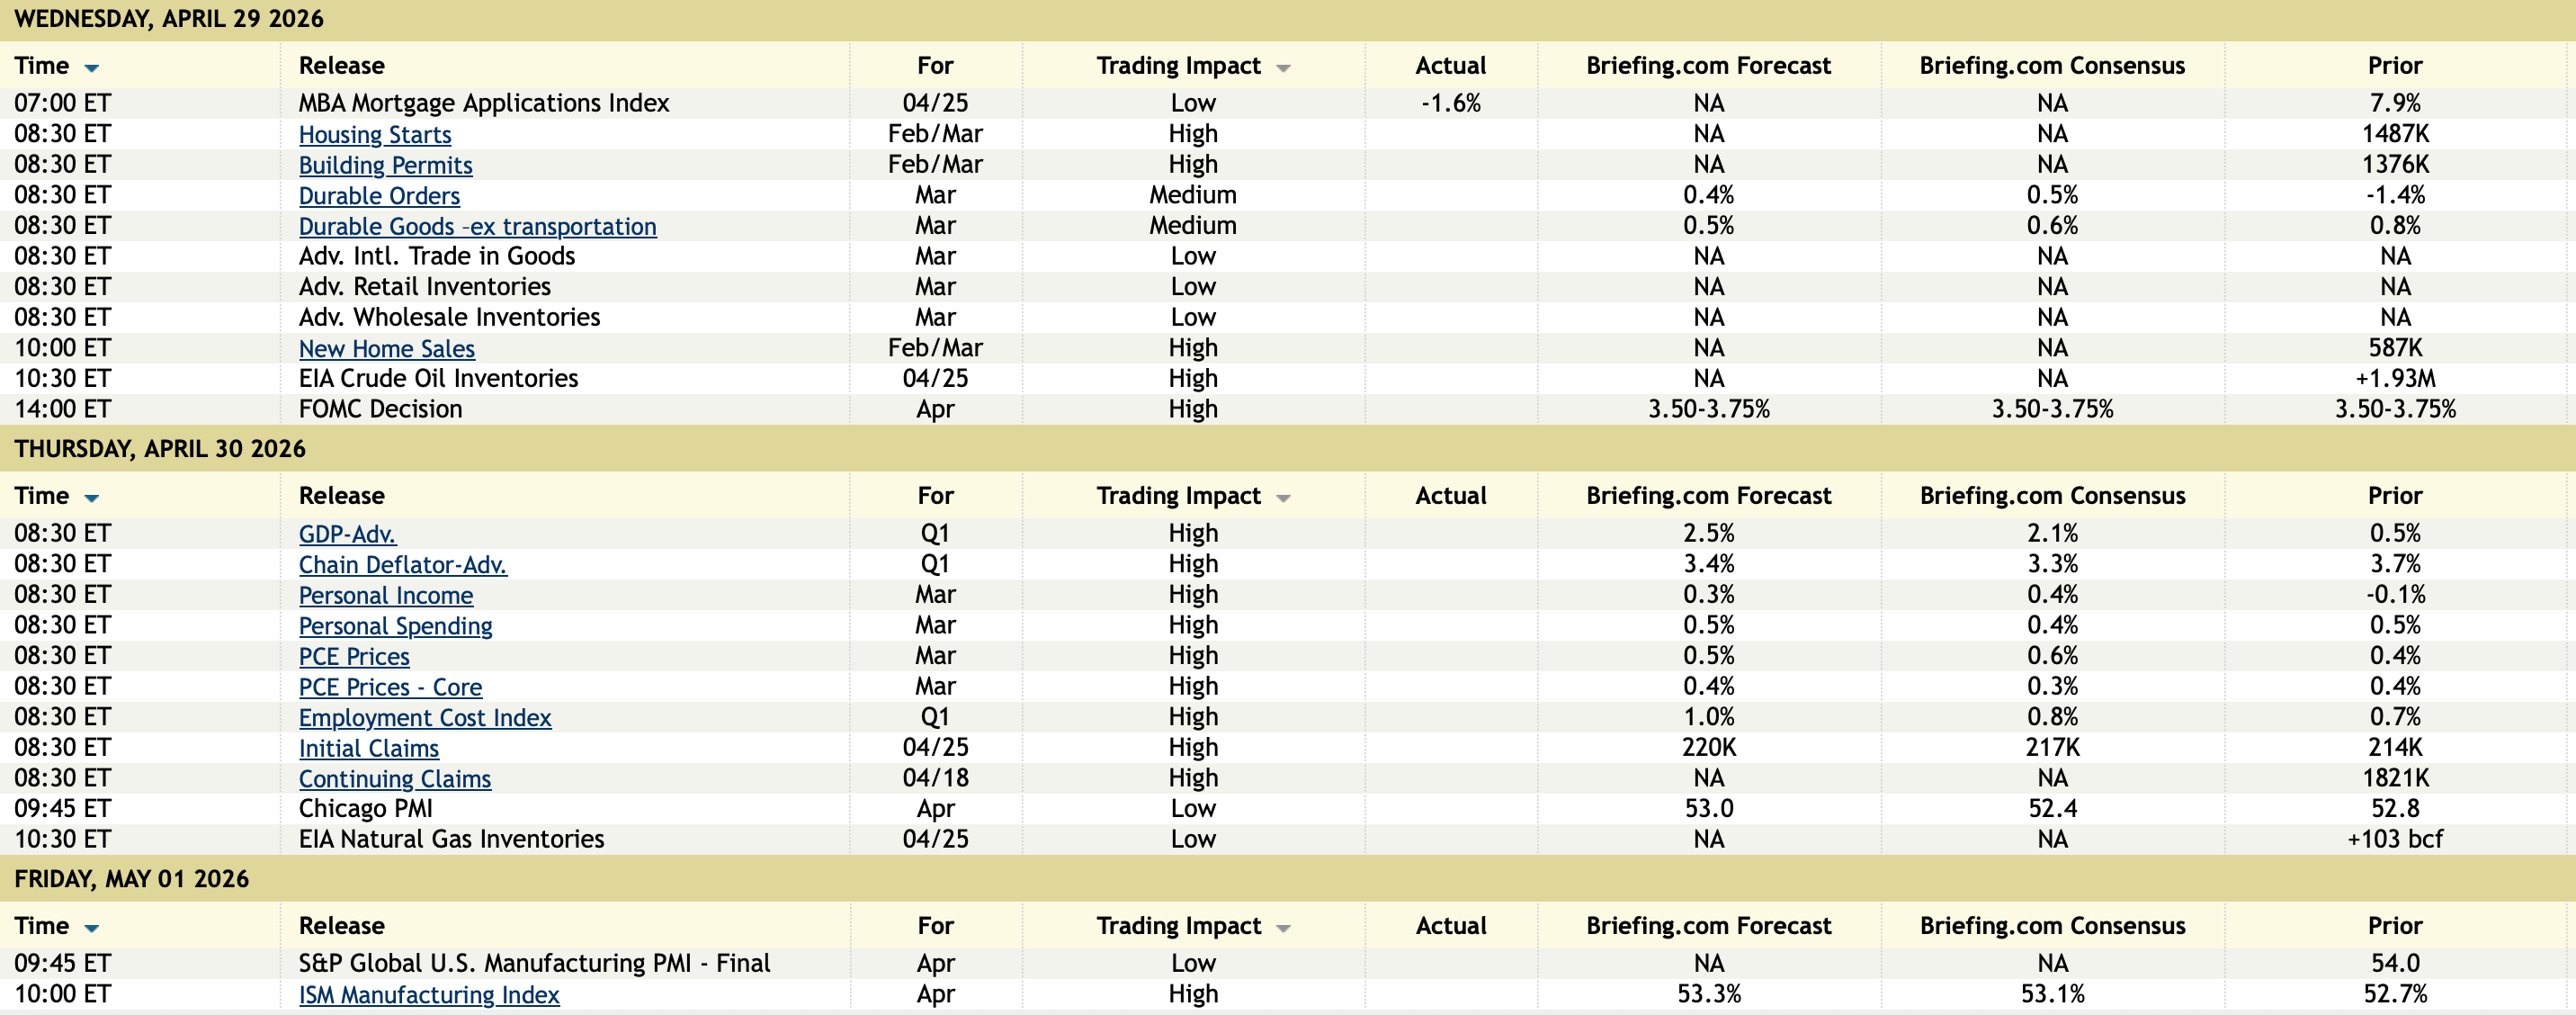Open the Continuing Claims link
The width and height of the screenshot is (2576, 1015).
coord(394,778)
